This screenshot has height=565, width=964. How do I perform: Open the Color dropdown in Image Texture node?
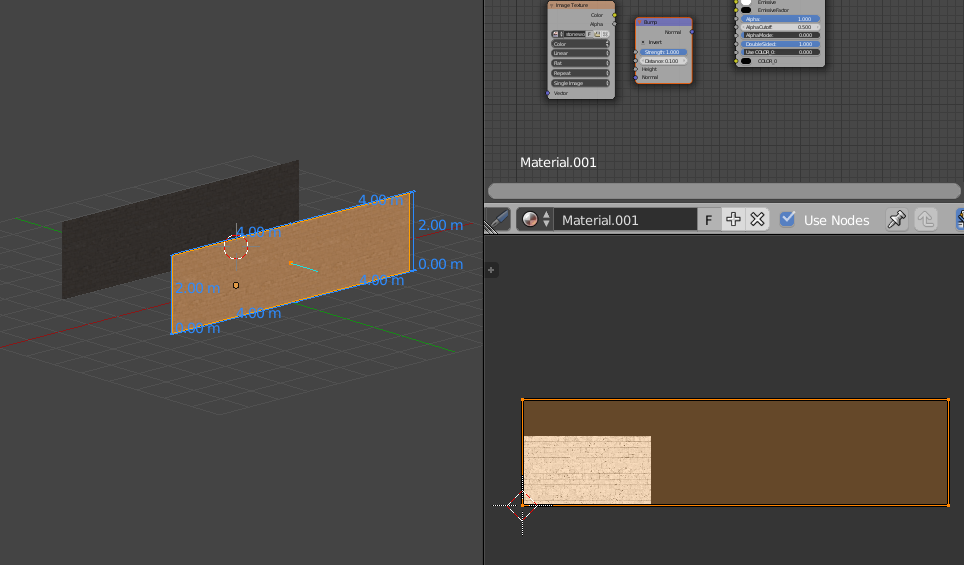580,44
